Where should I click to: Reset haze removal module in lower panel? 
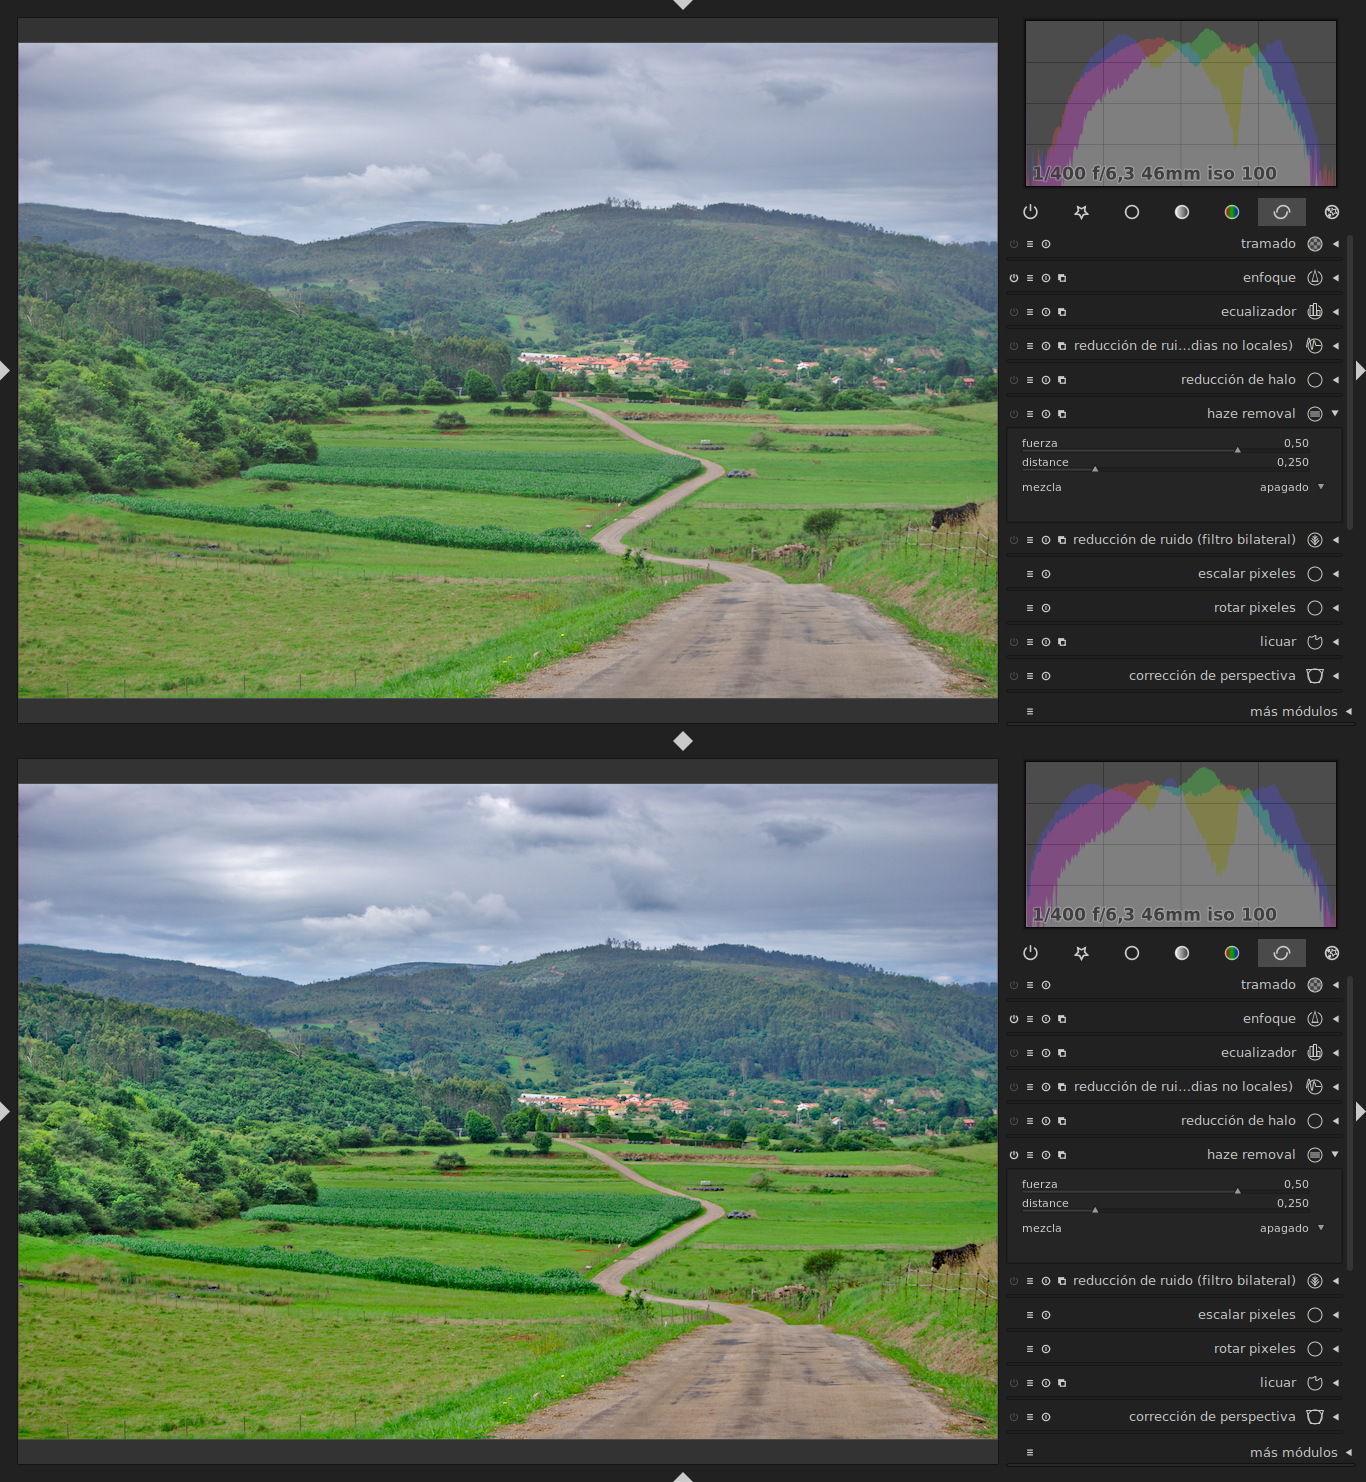tap(1046, 1155)
